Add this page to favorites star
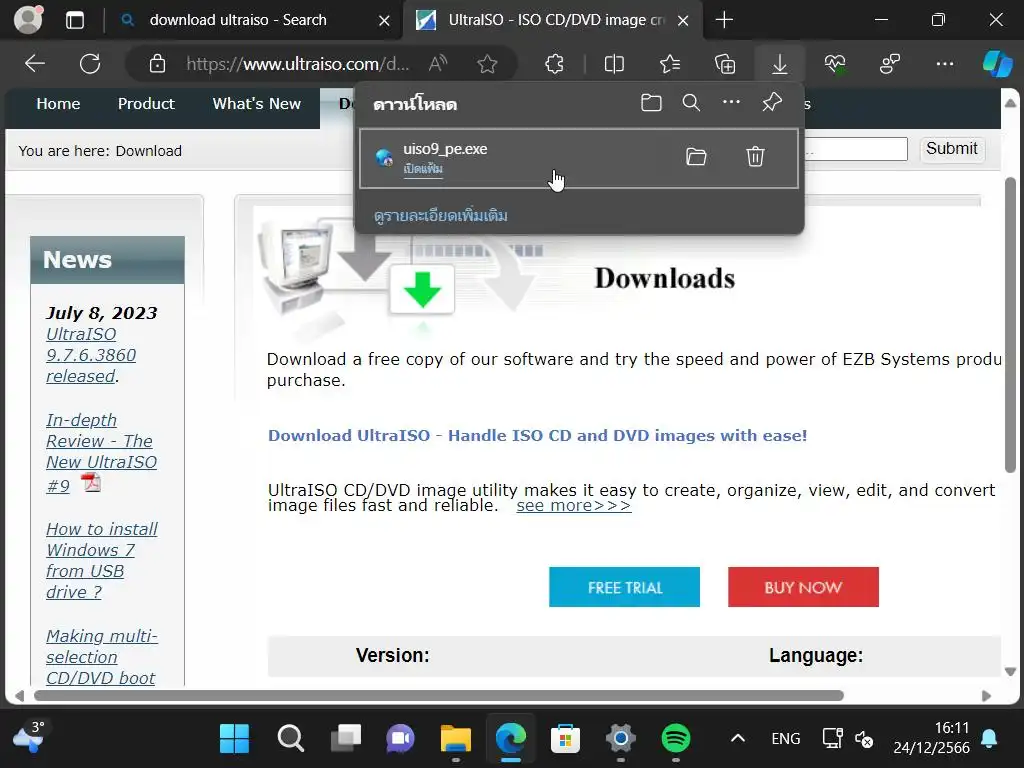 point(487,63)
